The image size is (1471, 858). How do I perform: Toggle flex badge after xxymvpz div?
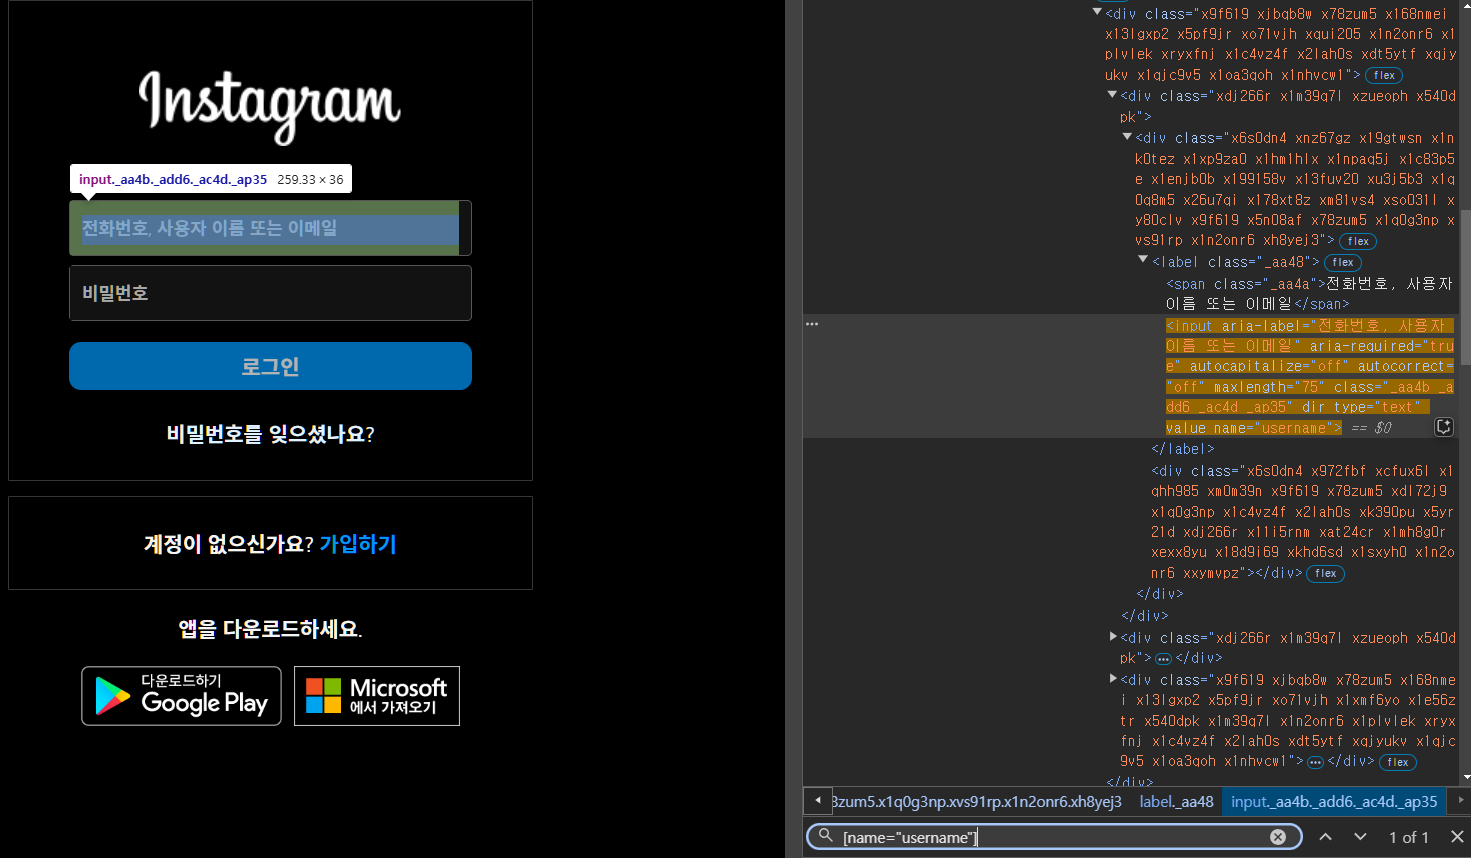point(1326,574)
